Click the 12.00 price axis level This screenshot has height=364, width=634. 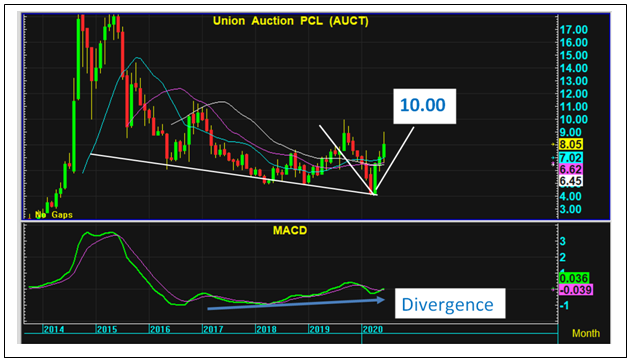pos(574,94)
